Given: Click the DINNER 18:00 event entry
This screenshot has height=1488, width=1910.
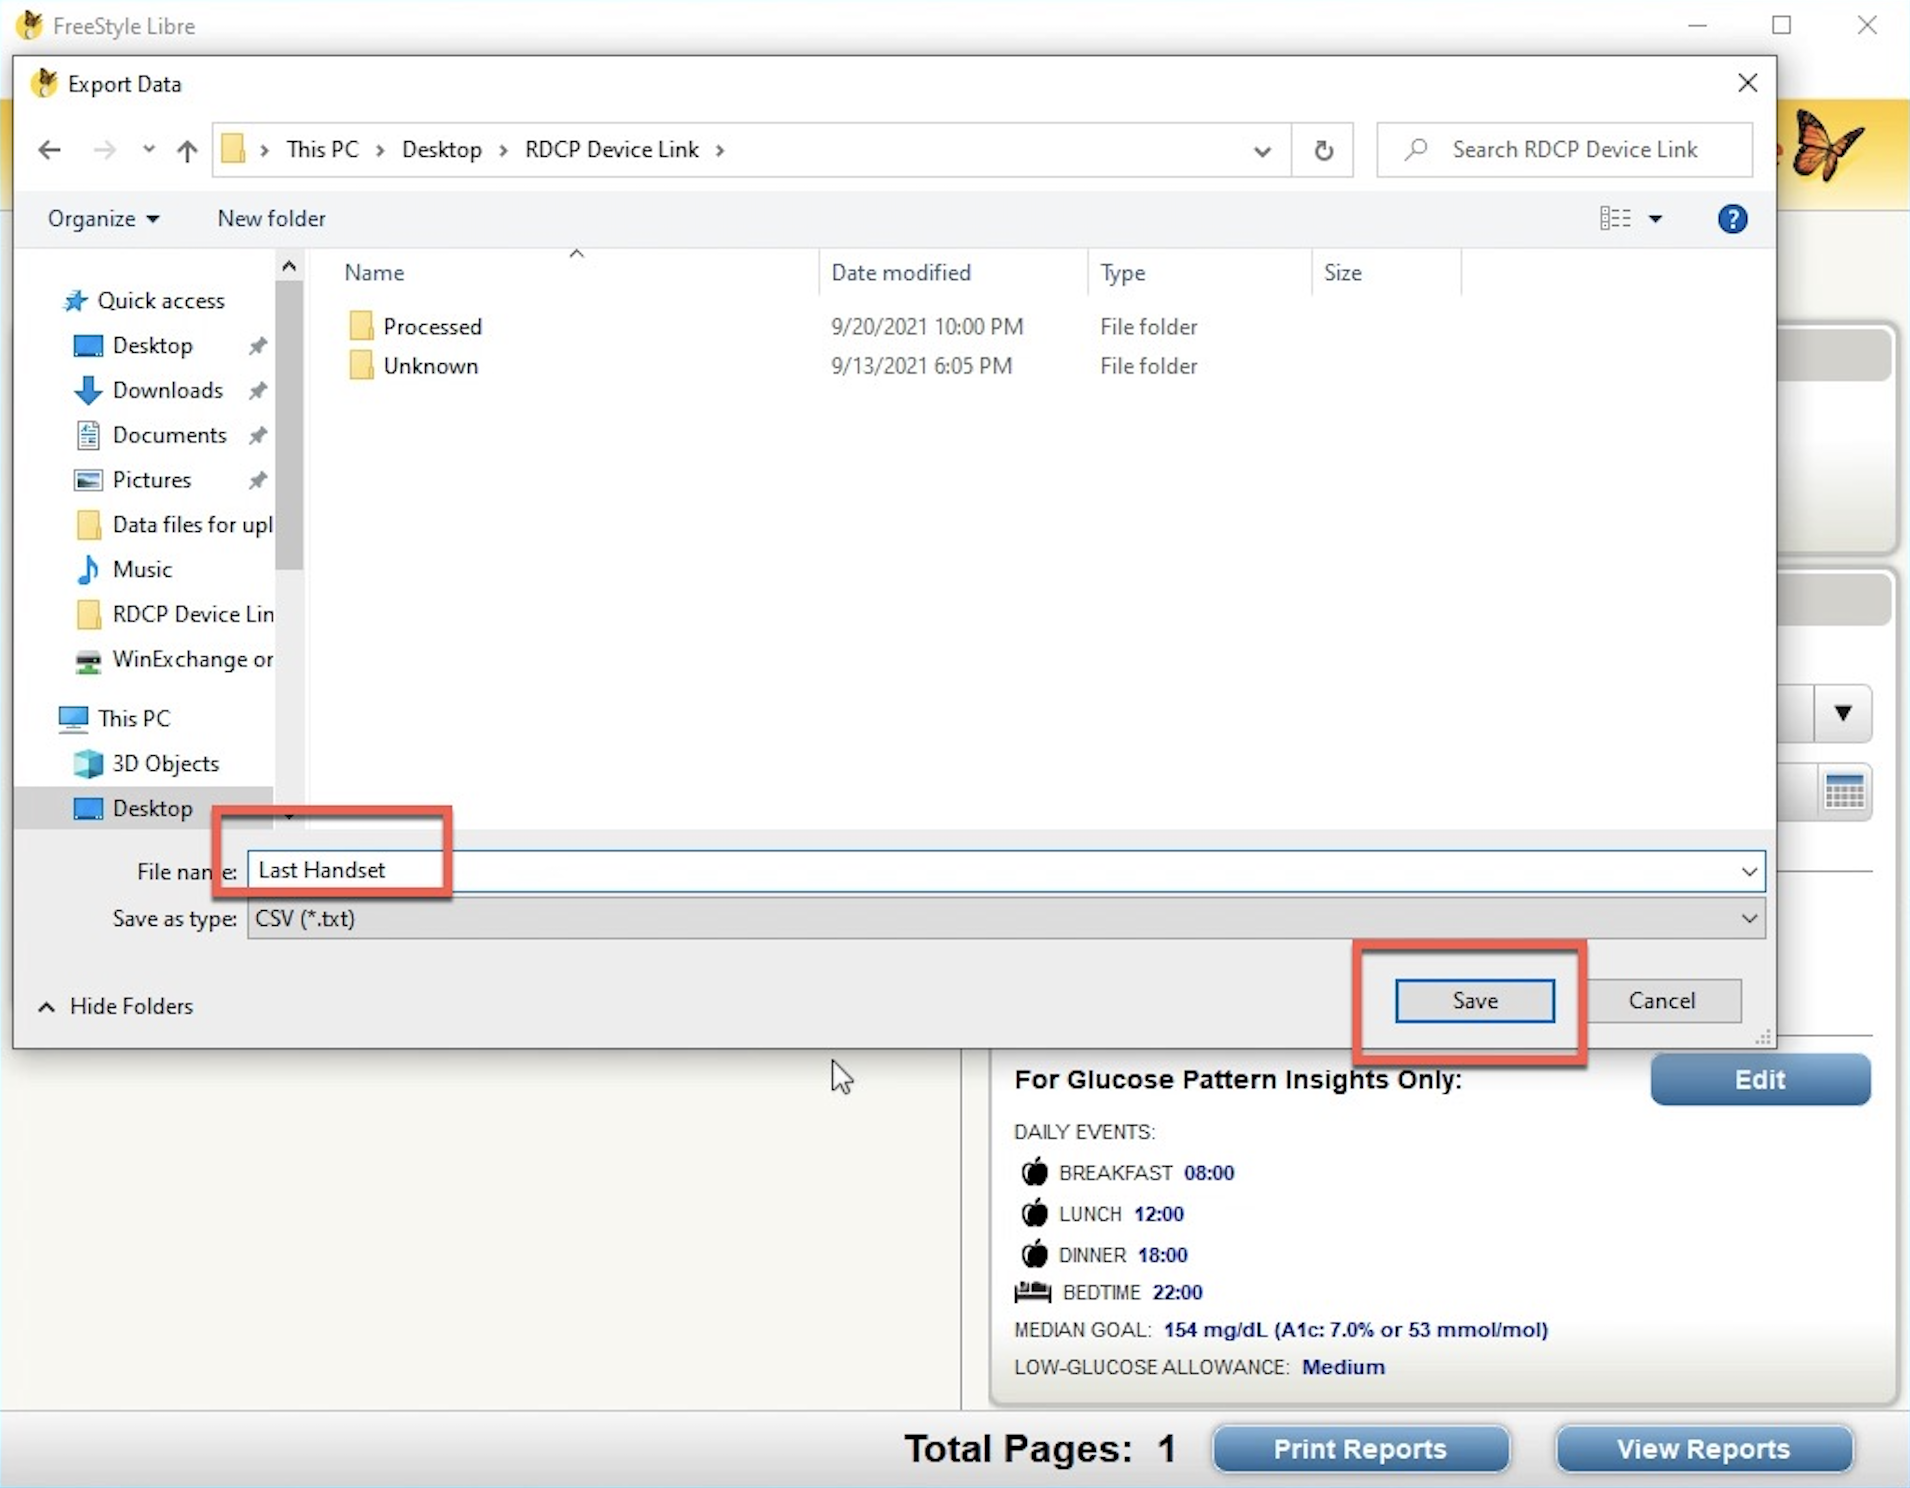Looking at the screenshot, I should pos(1105,1255).
